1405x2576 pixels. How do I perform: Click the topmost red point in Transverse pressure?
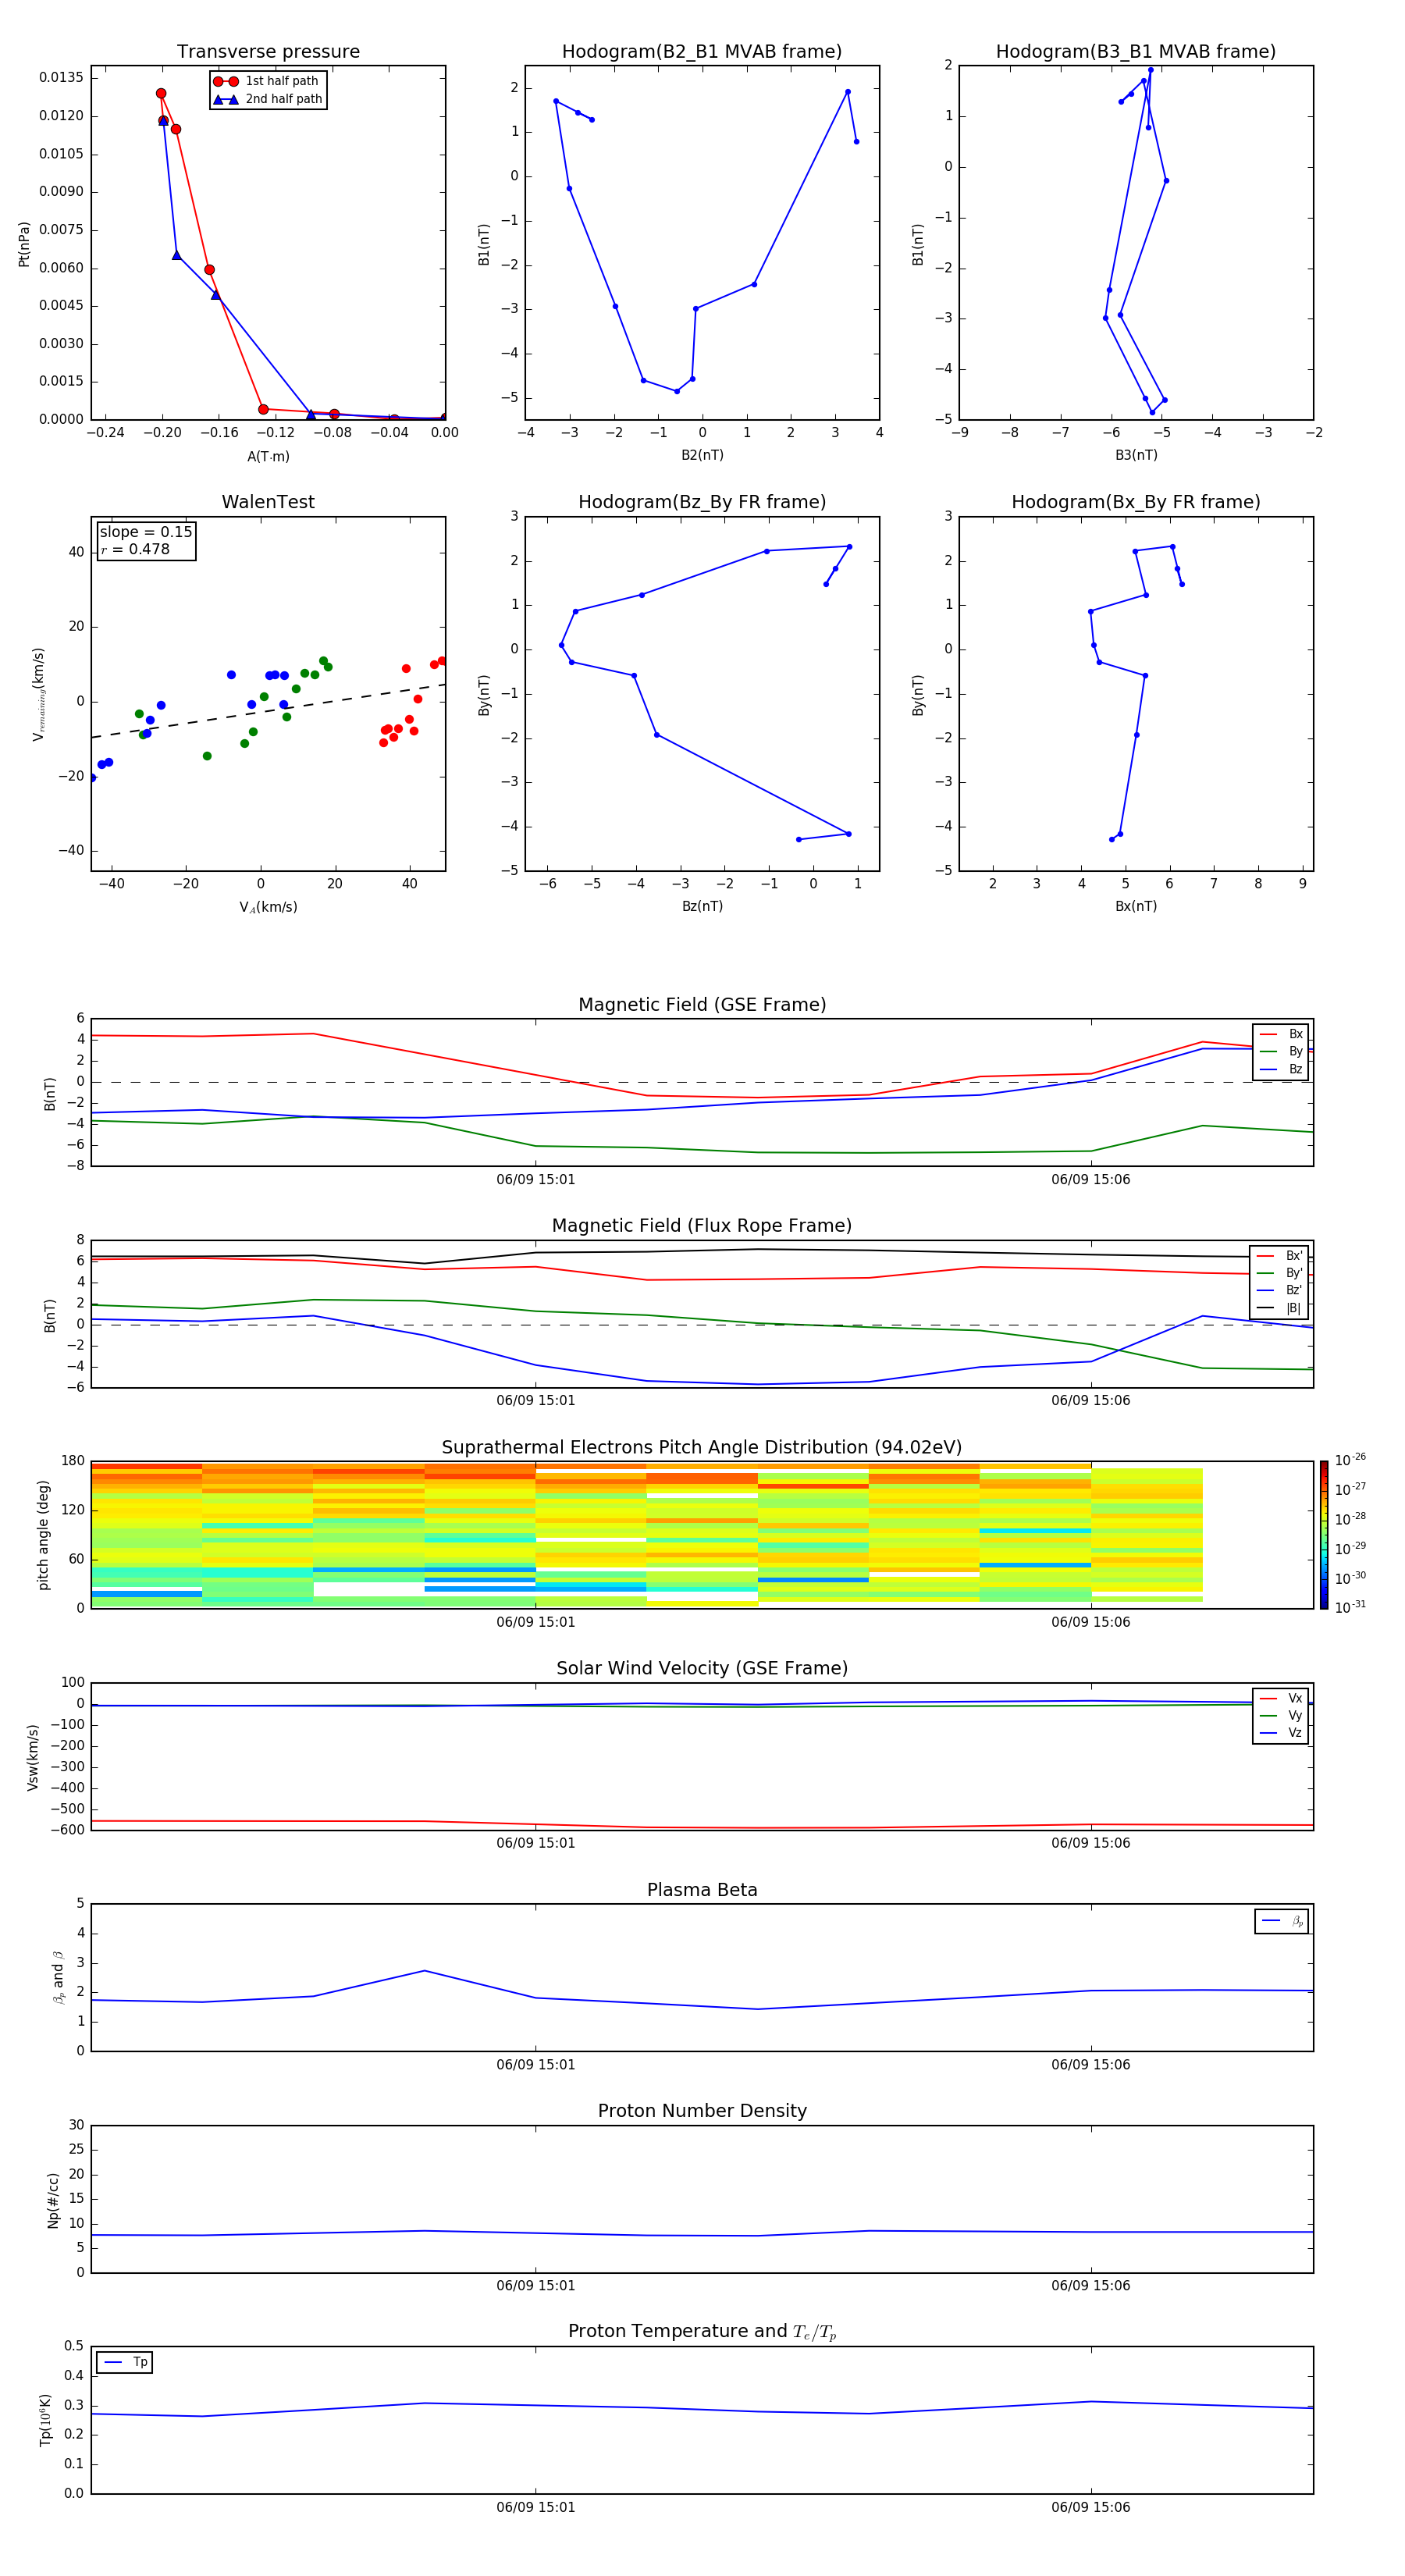pyautogui.click(x=161, y=93)
